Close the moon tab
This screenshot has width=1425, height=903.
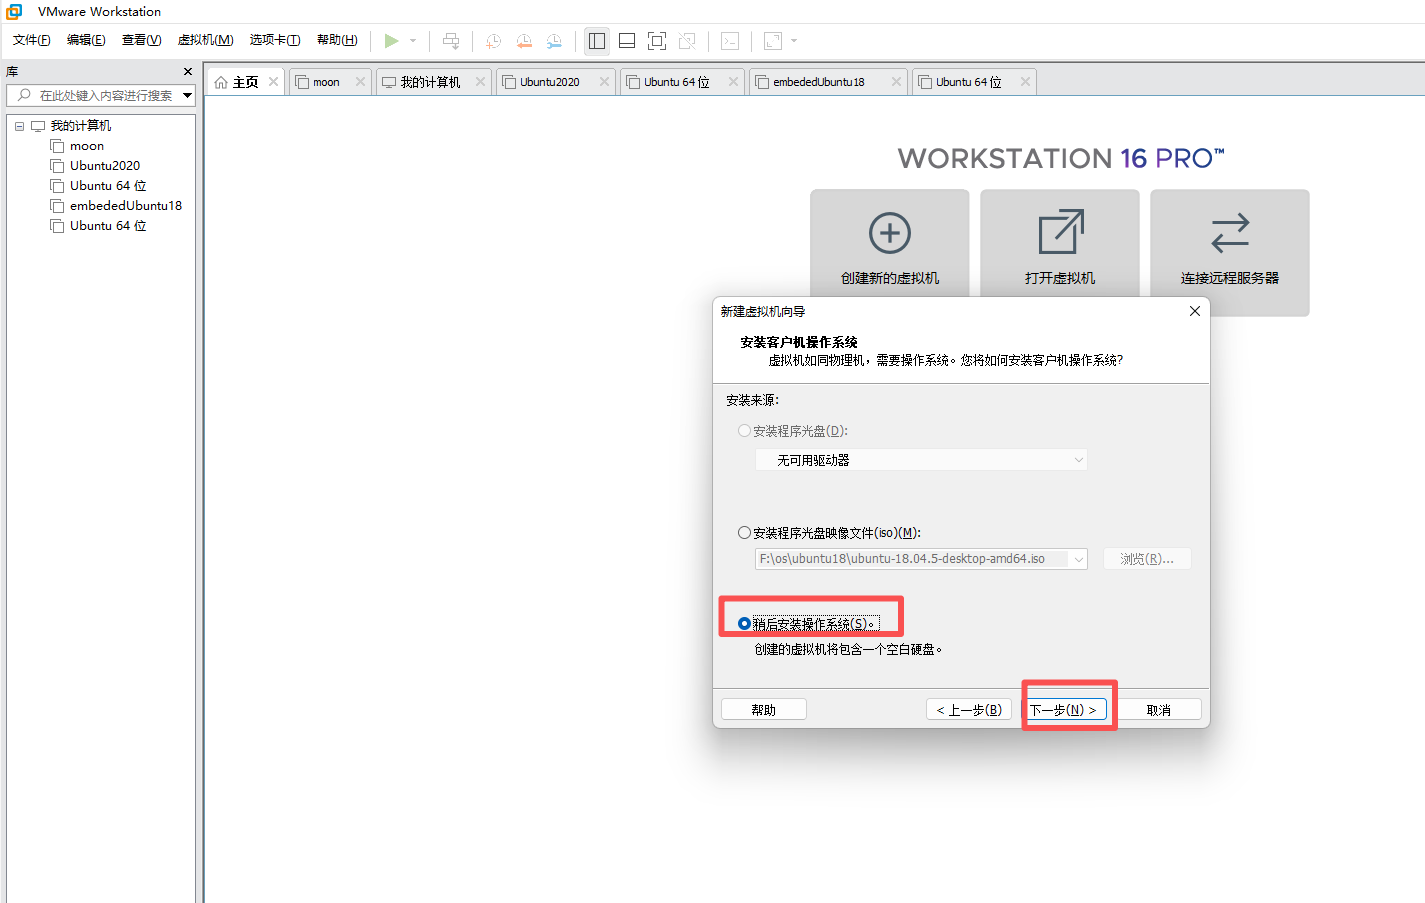tap(360, 82)
